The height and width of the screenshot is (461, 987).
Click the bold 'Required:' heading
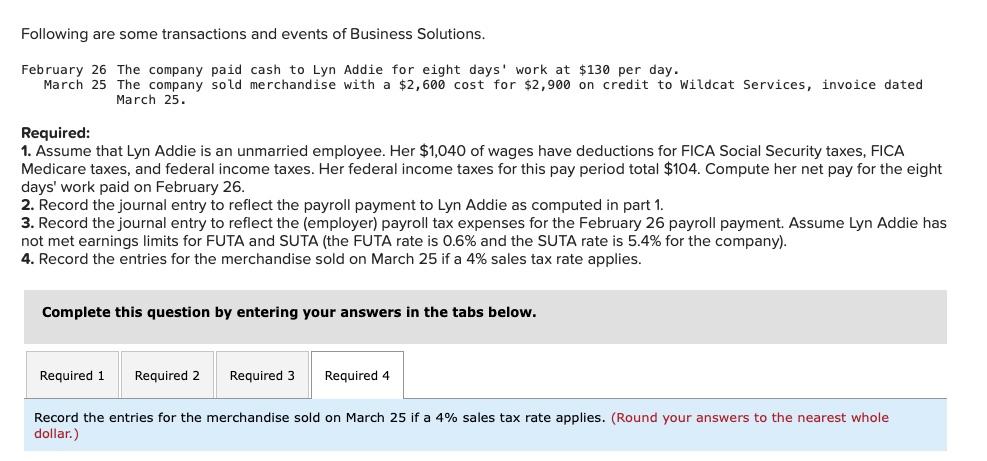55,133
